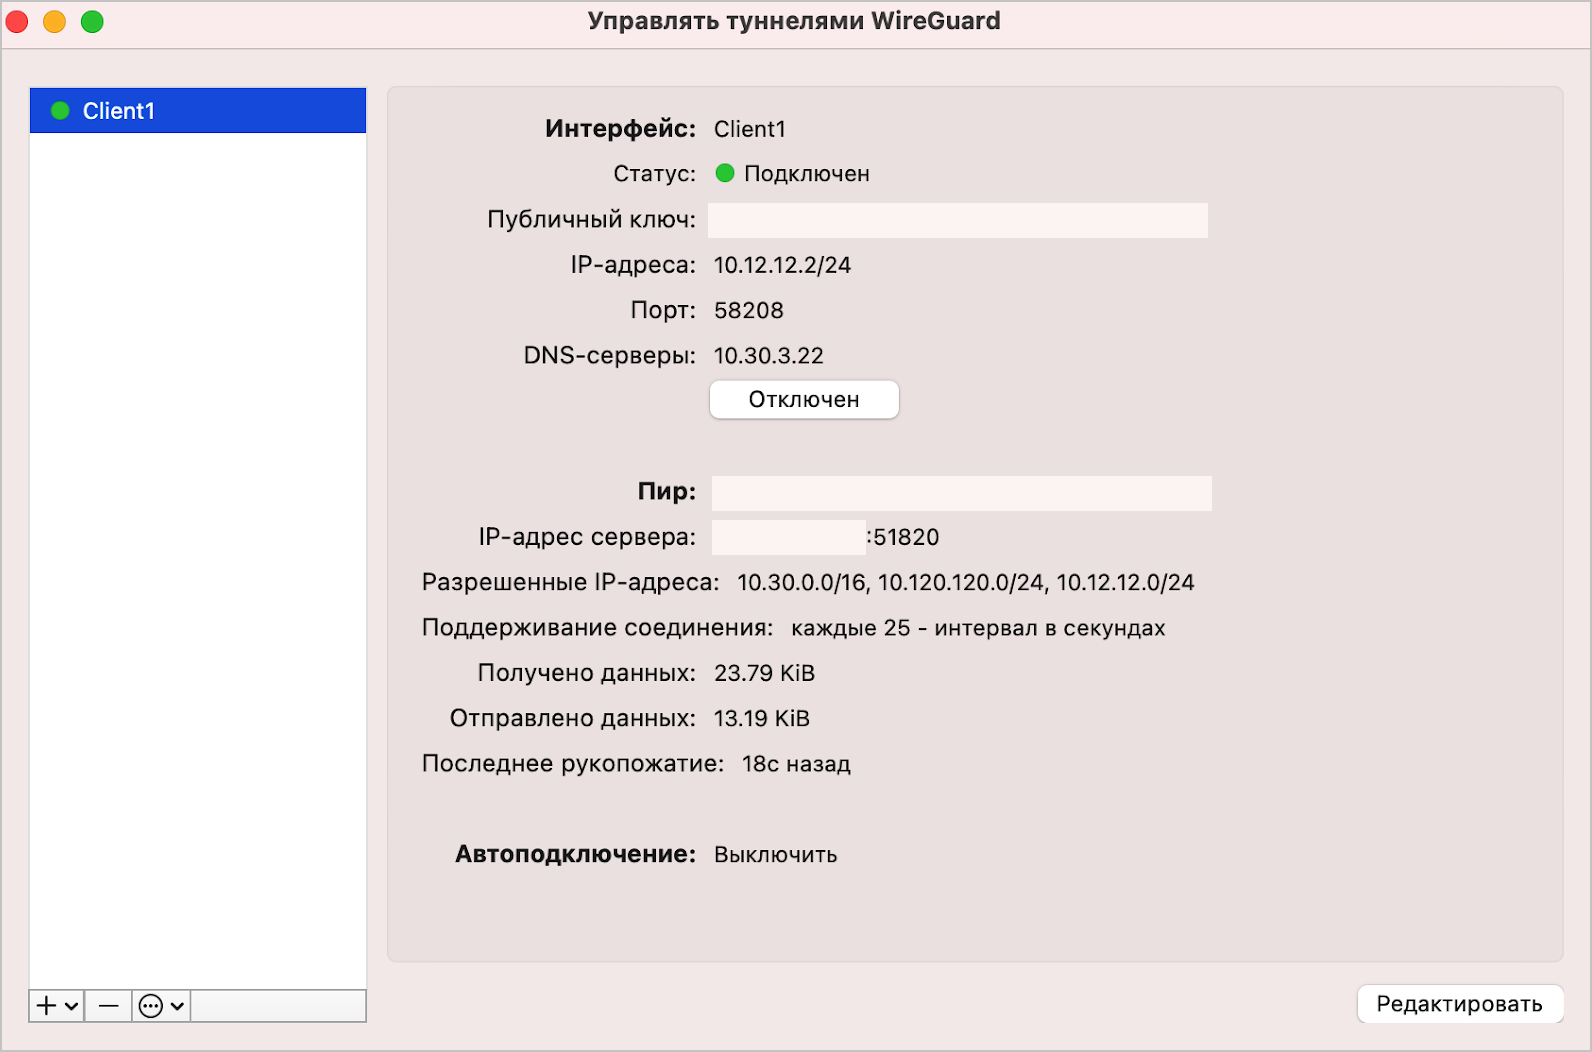
Task: Click the plus add-tunnel icon
Action: pos(46,1005)
